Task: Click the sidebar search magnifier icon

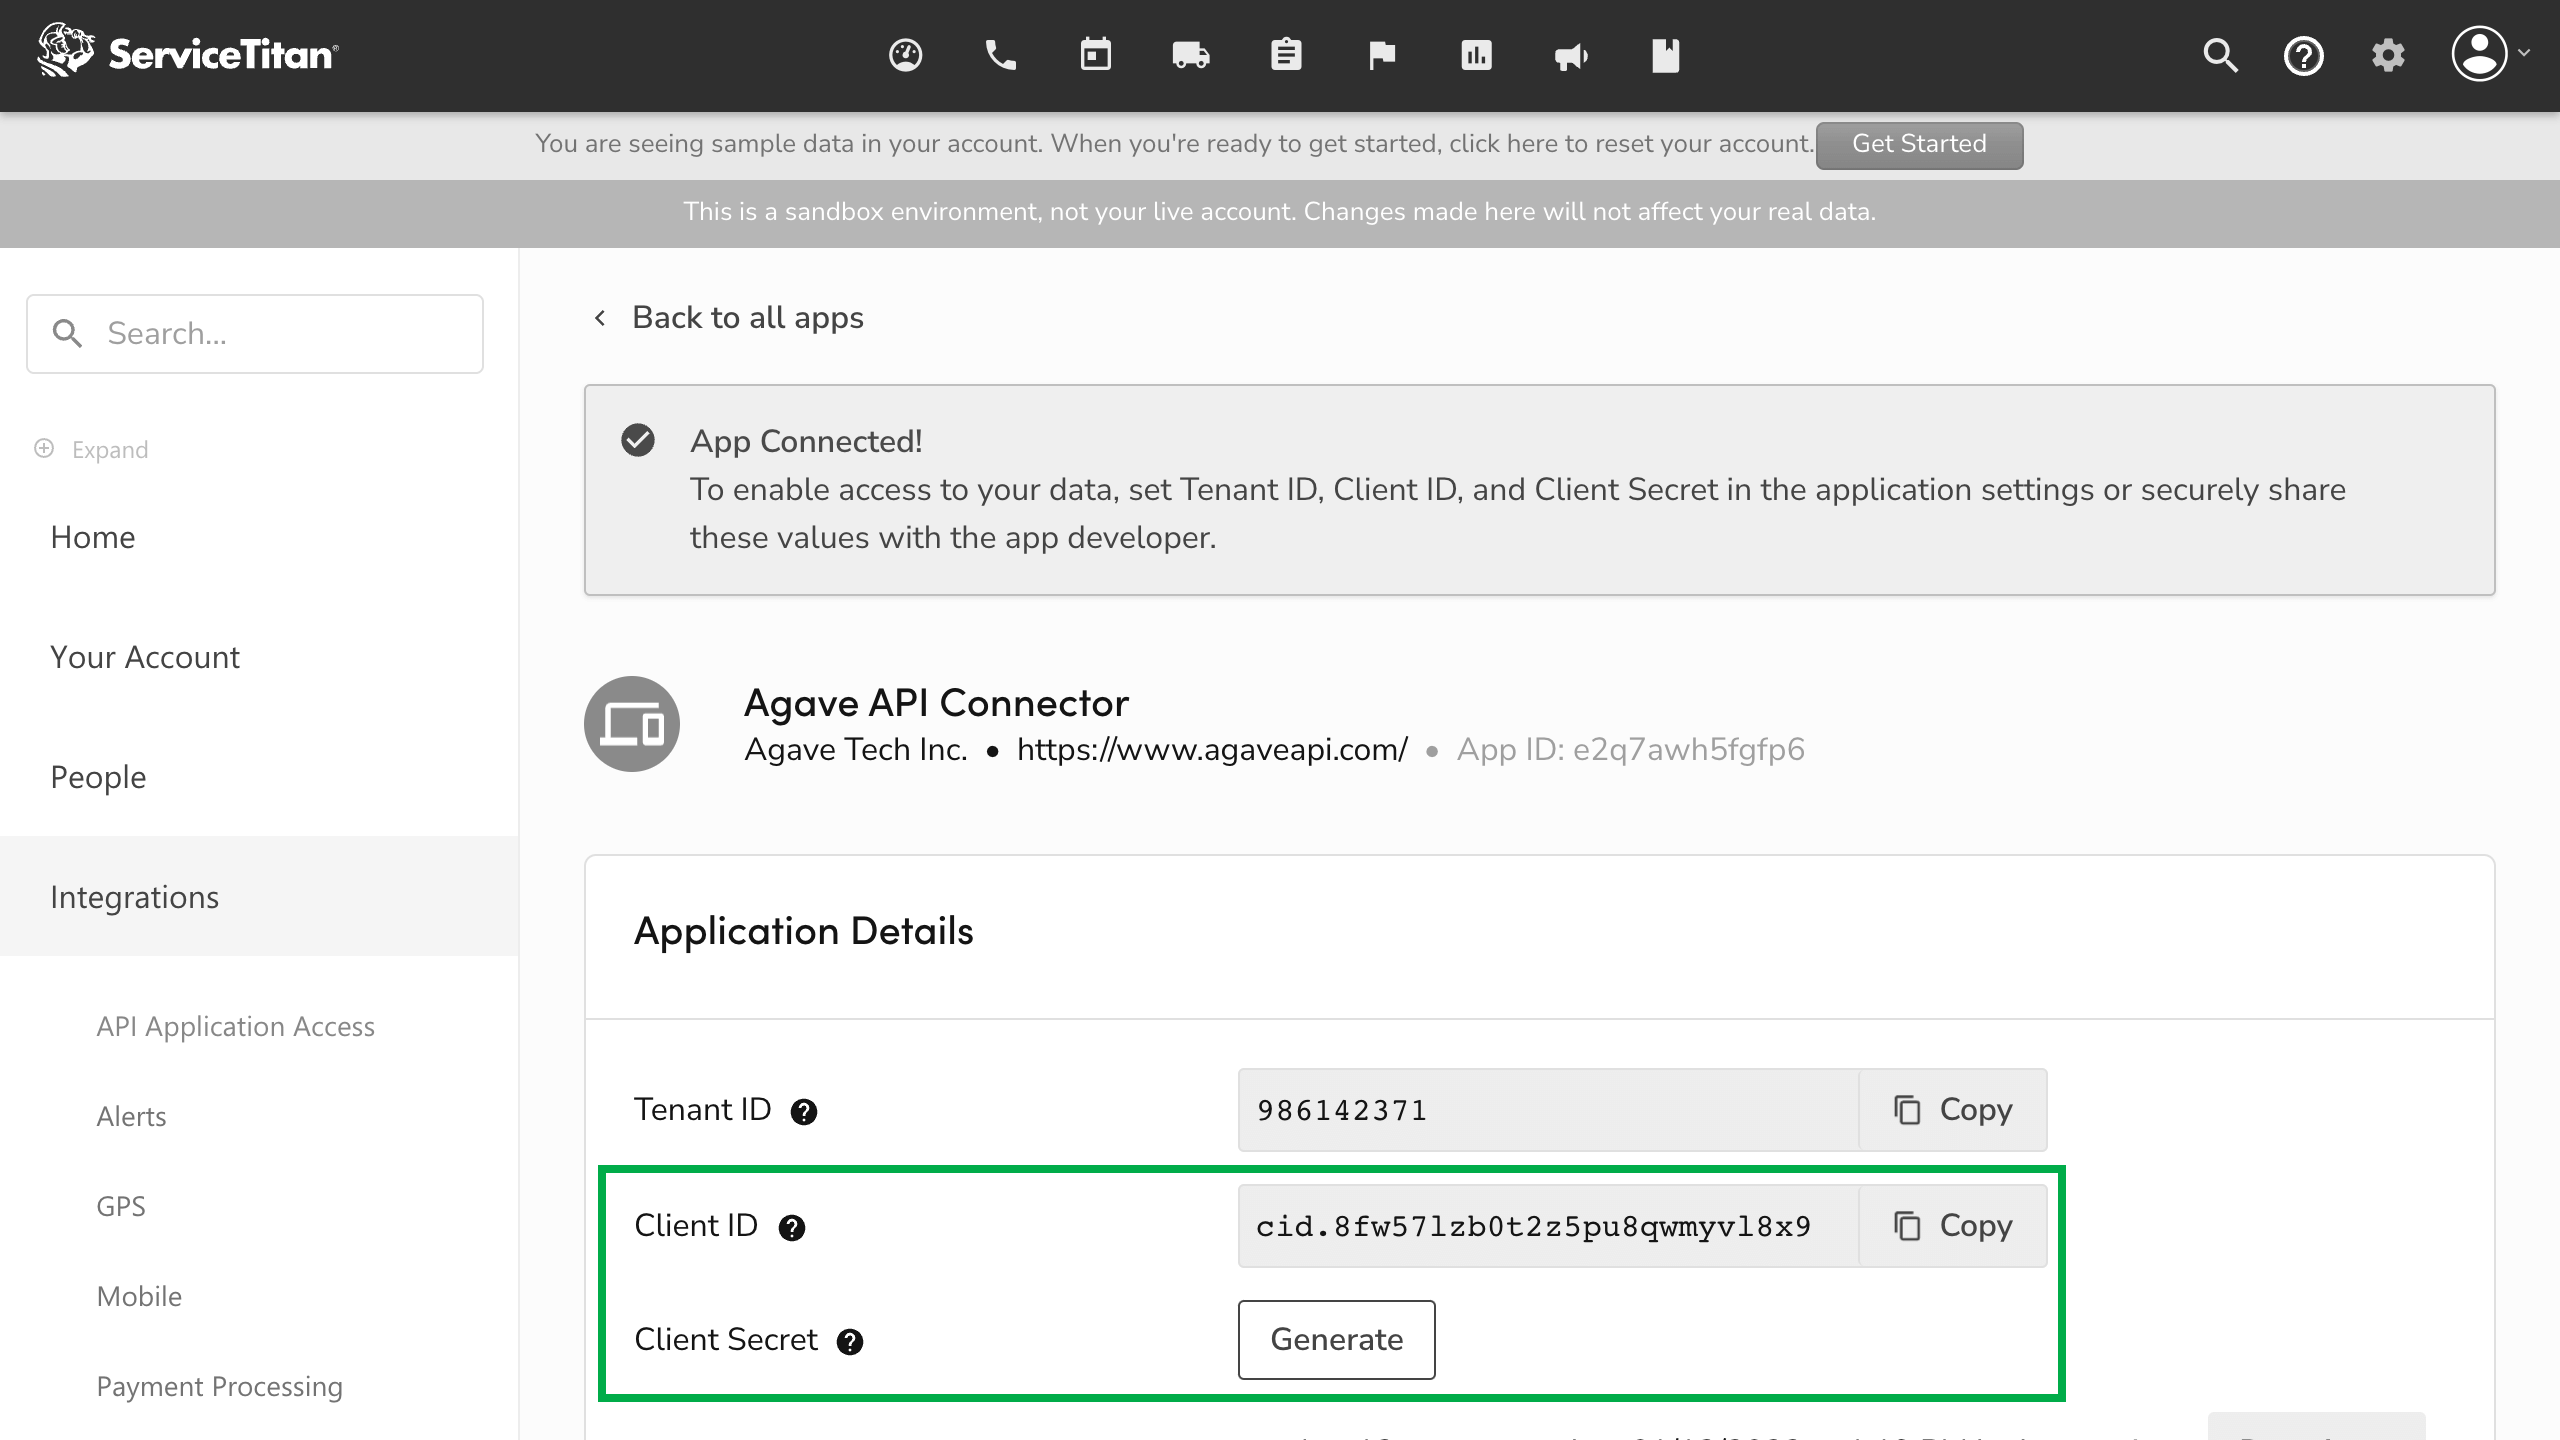Action: (x=67, y=334)
